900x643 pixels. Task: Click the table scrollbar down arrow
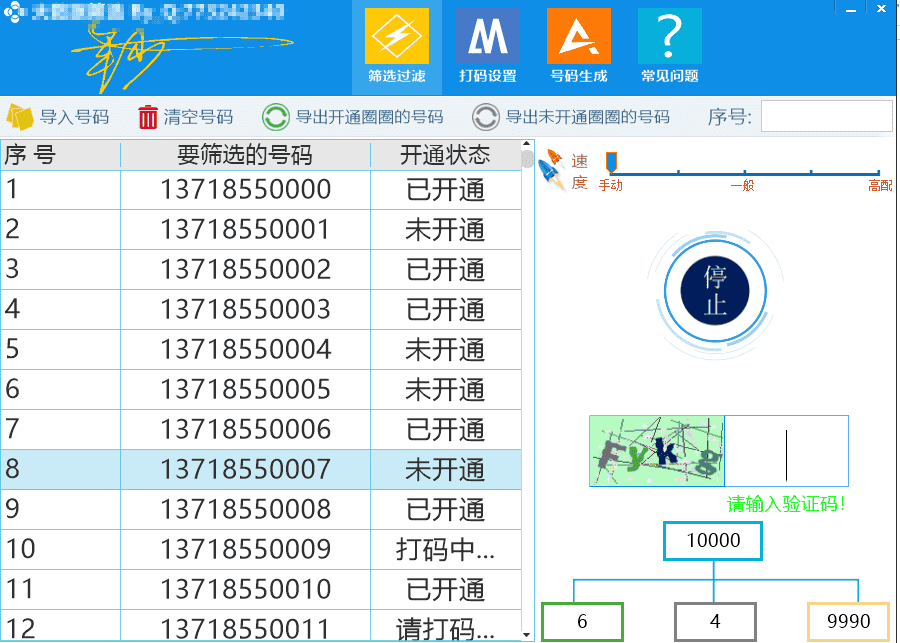[x=528, y=632]
